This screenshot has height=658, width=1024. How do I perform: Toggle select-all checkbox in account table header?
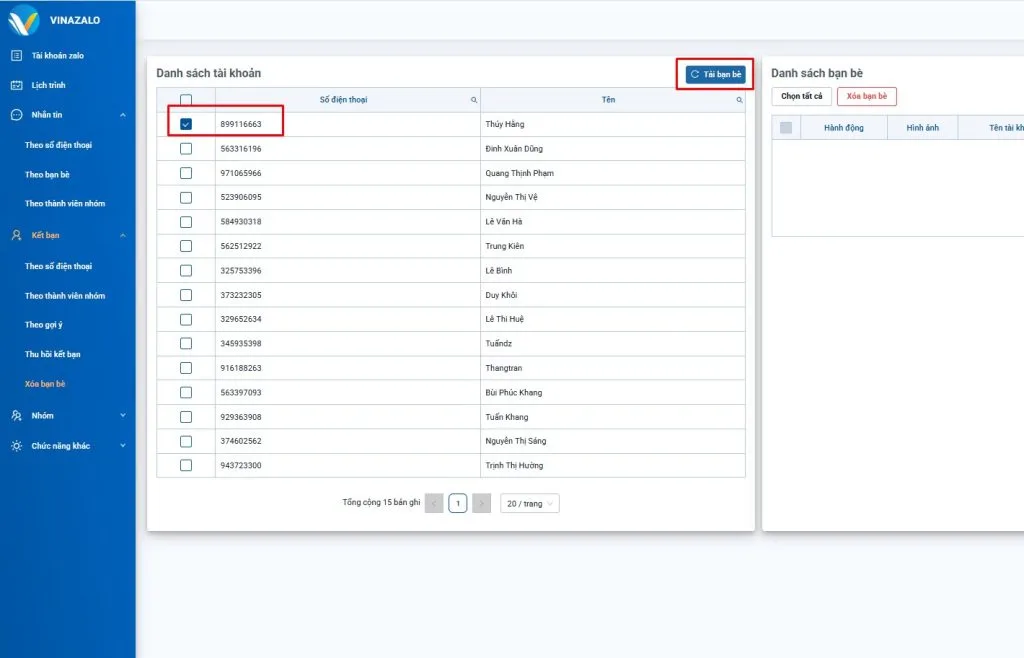(x=186, y=100)
